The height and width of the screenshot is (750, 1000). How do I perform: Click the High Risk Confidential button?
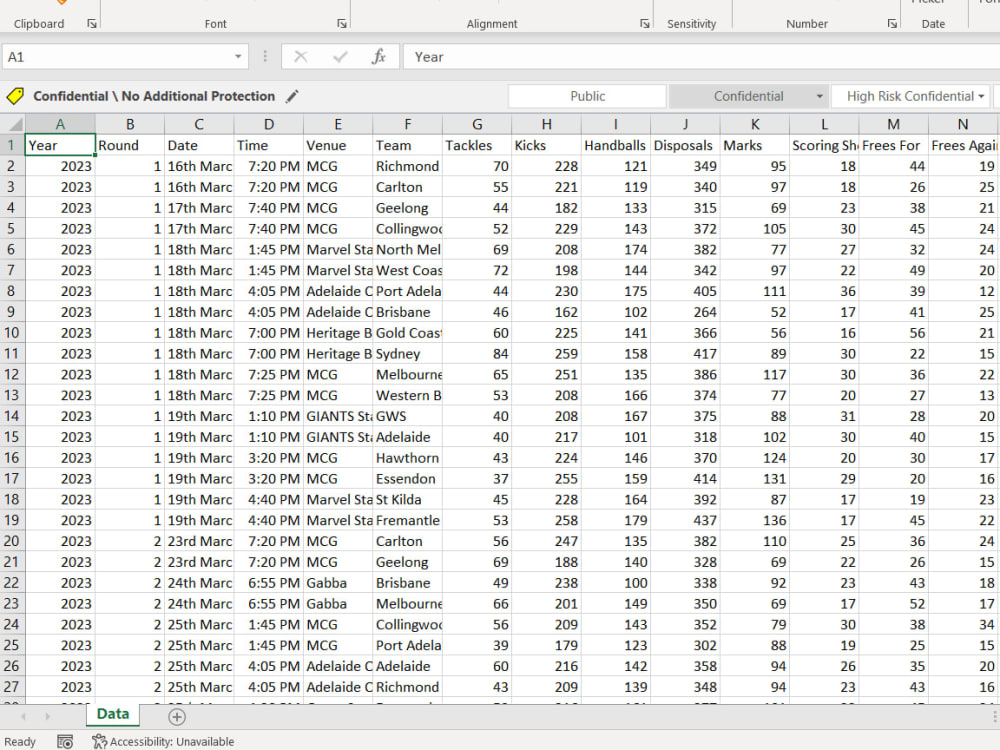coord(910,96)
